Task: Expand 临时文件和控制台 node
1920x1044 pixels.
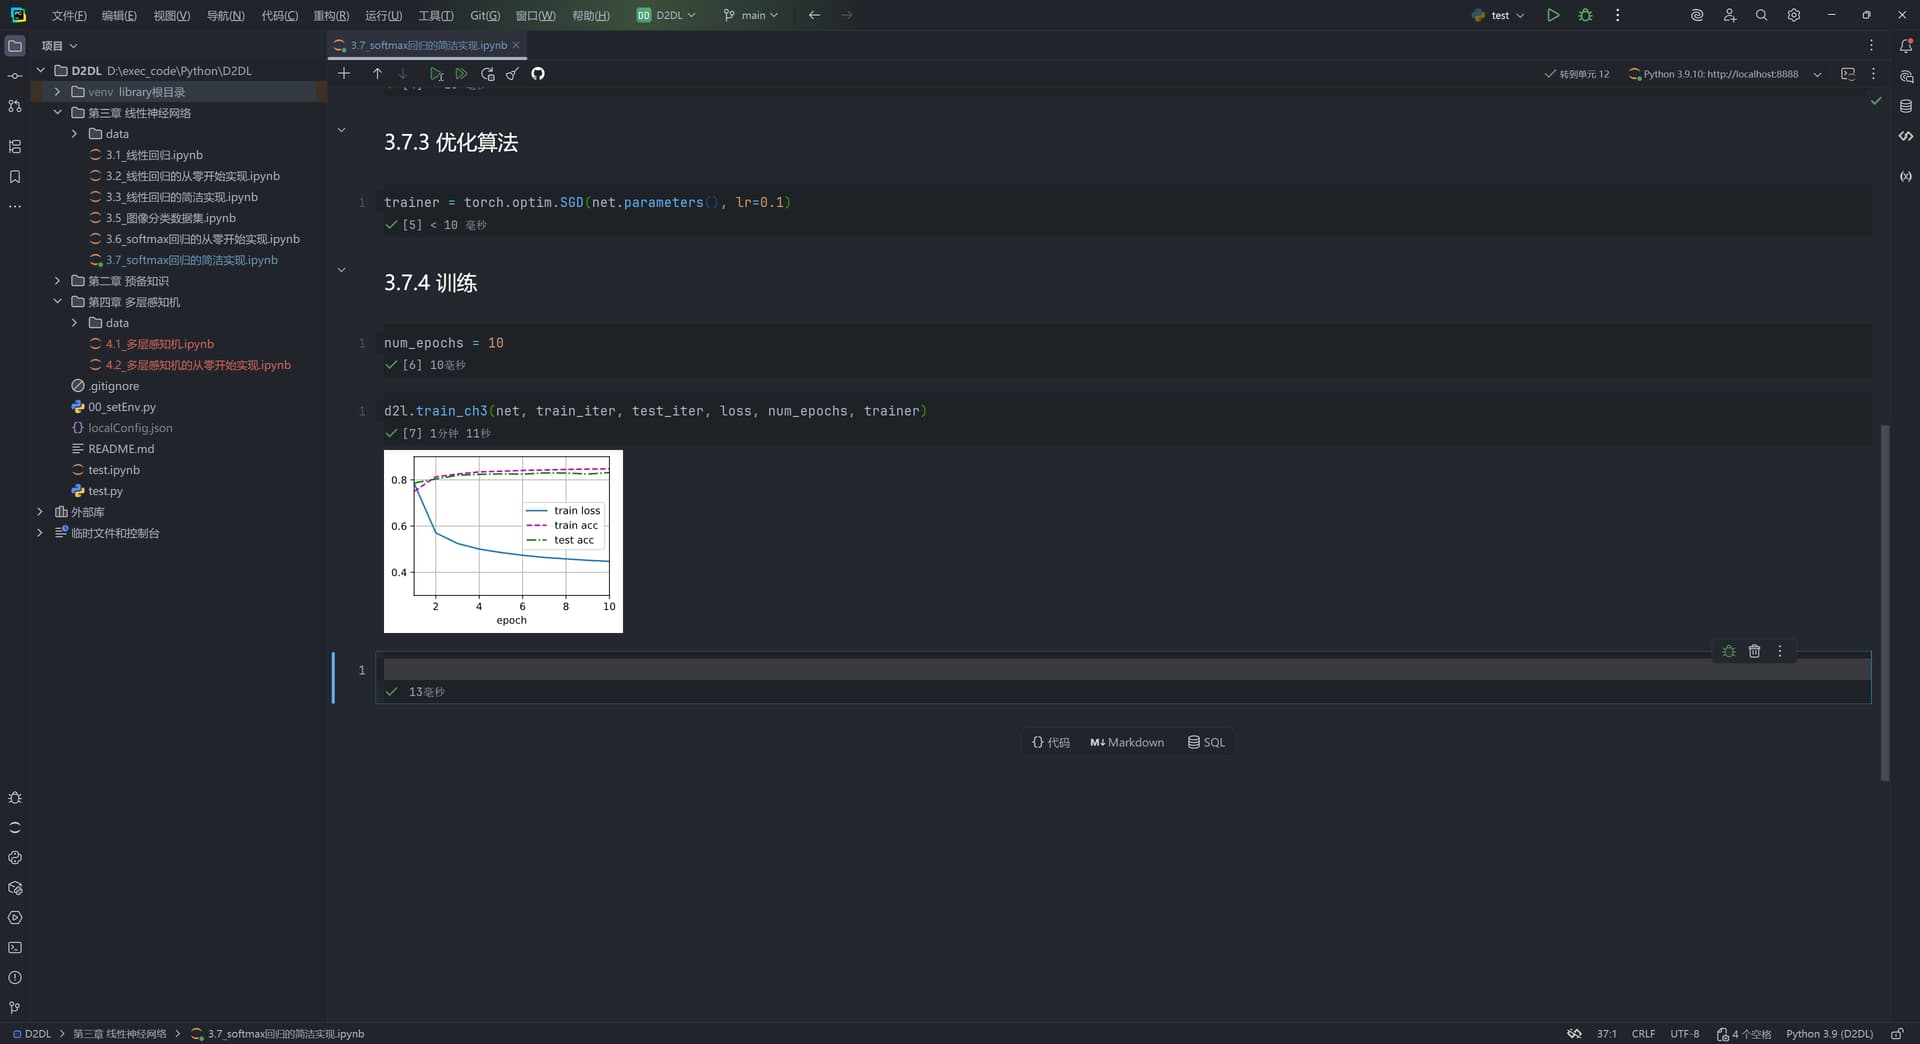Action: [x=40, y=533]
